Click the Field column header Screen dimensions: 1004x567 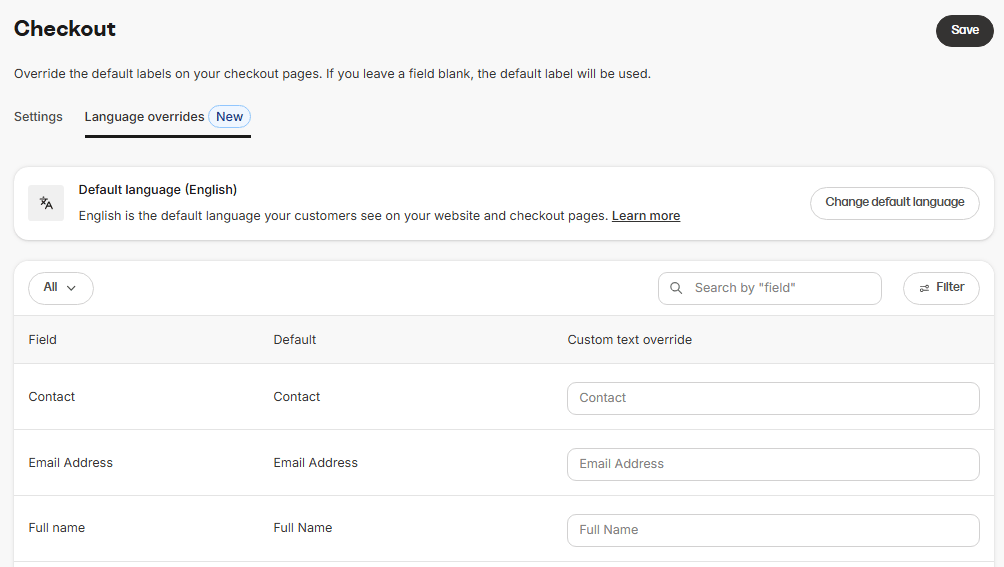(x=42, y=340)
